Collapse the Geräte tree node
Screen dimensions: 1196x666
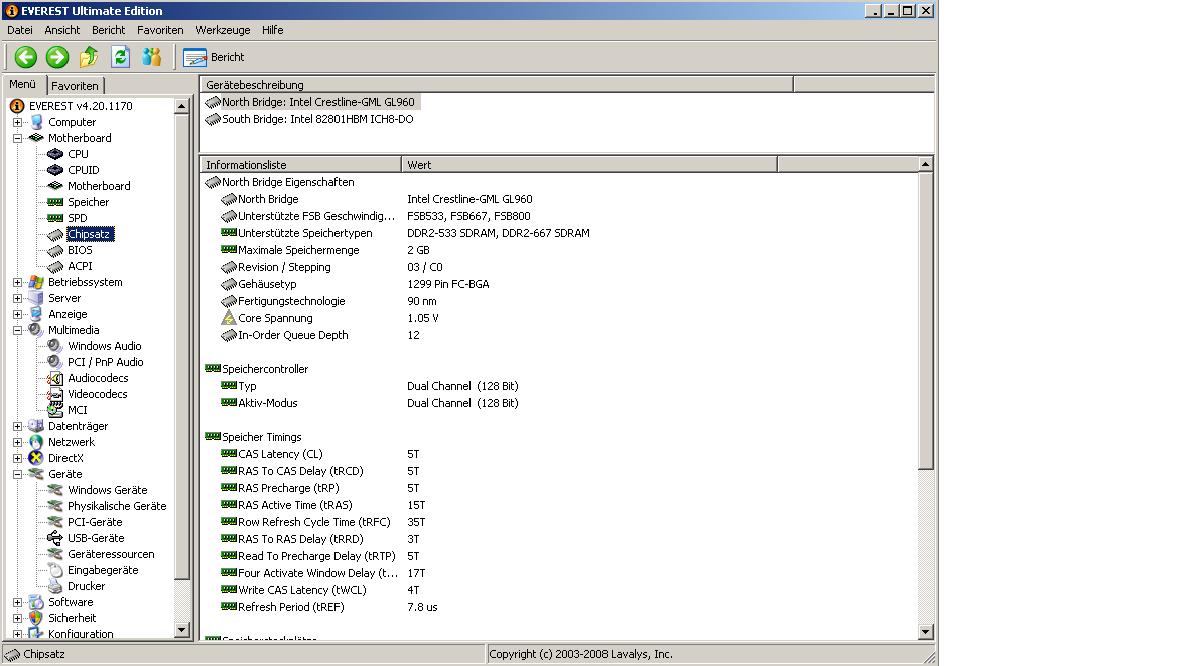click(17, 475)
